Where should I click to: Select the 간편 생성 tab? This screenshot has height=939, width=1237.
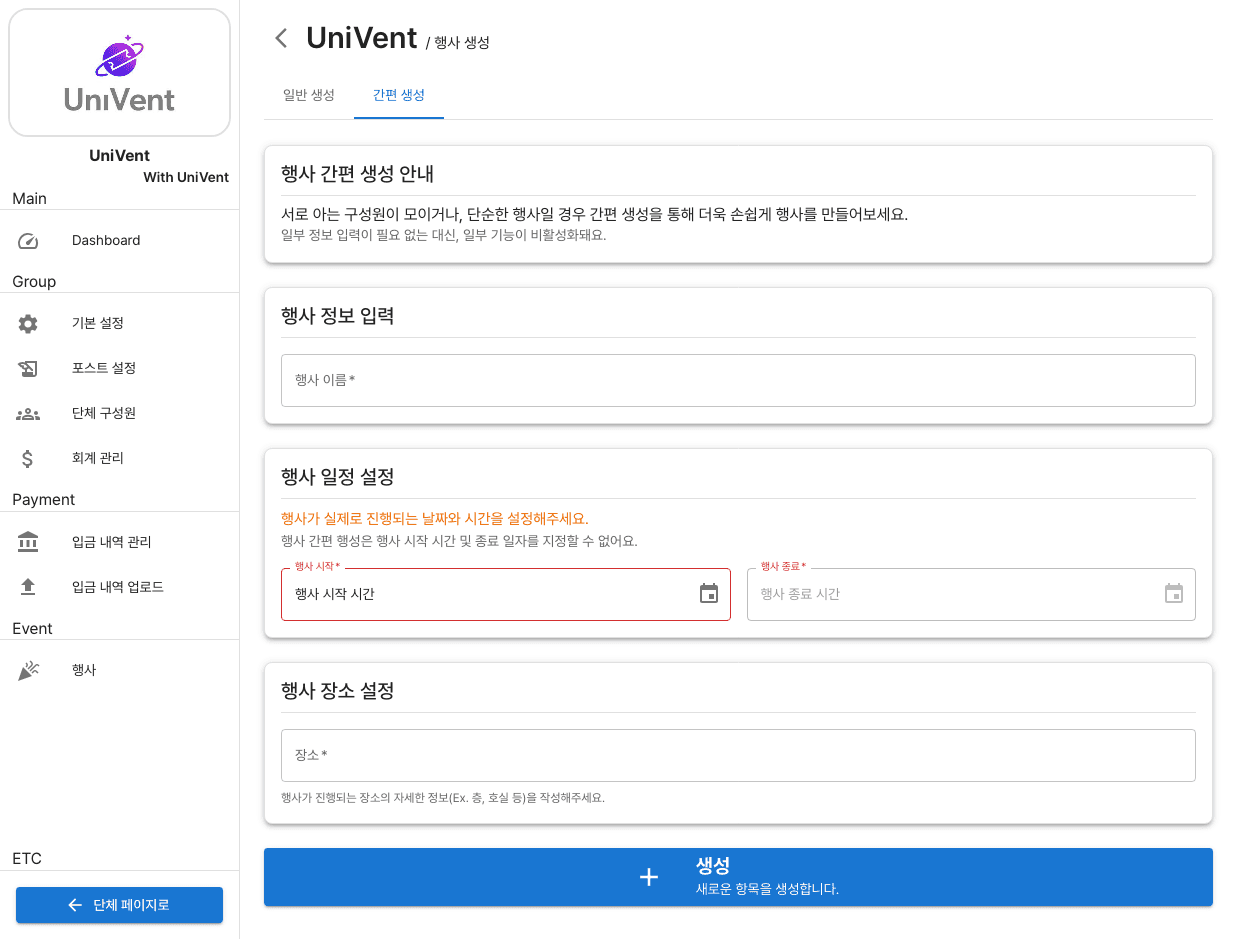399,95
